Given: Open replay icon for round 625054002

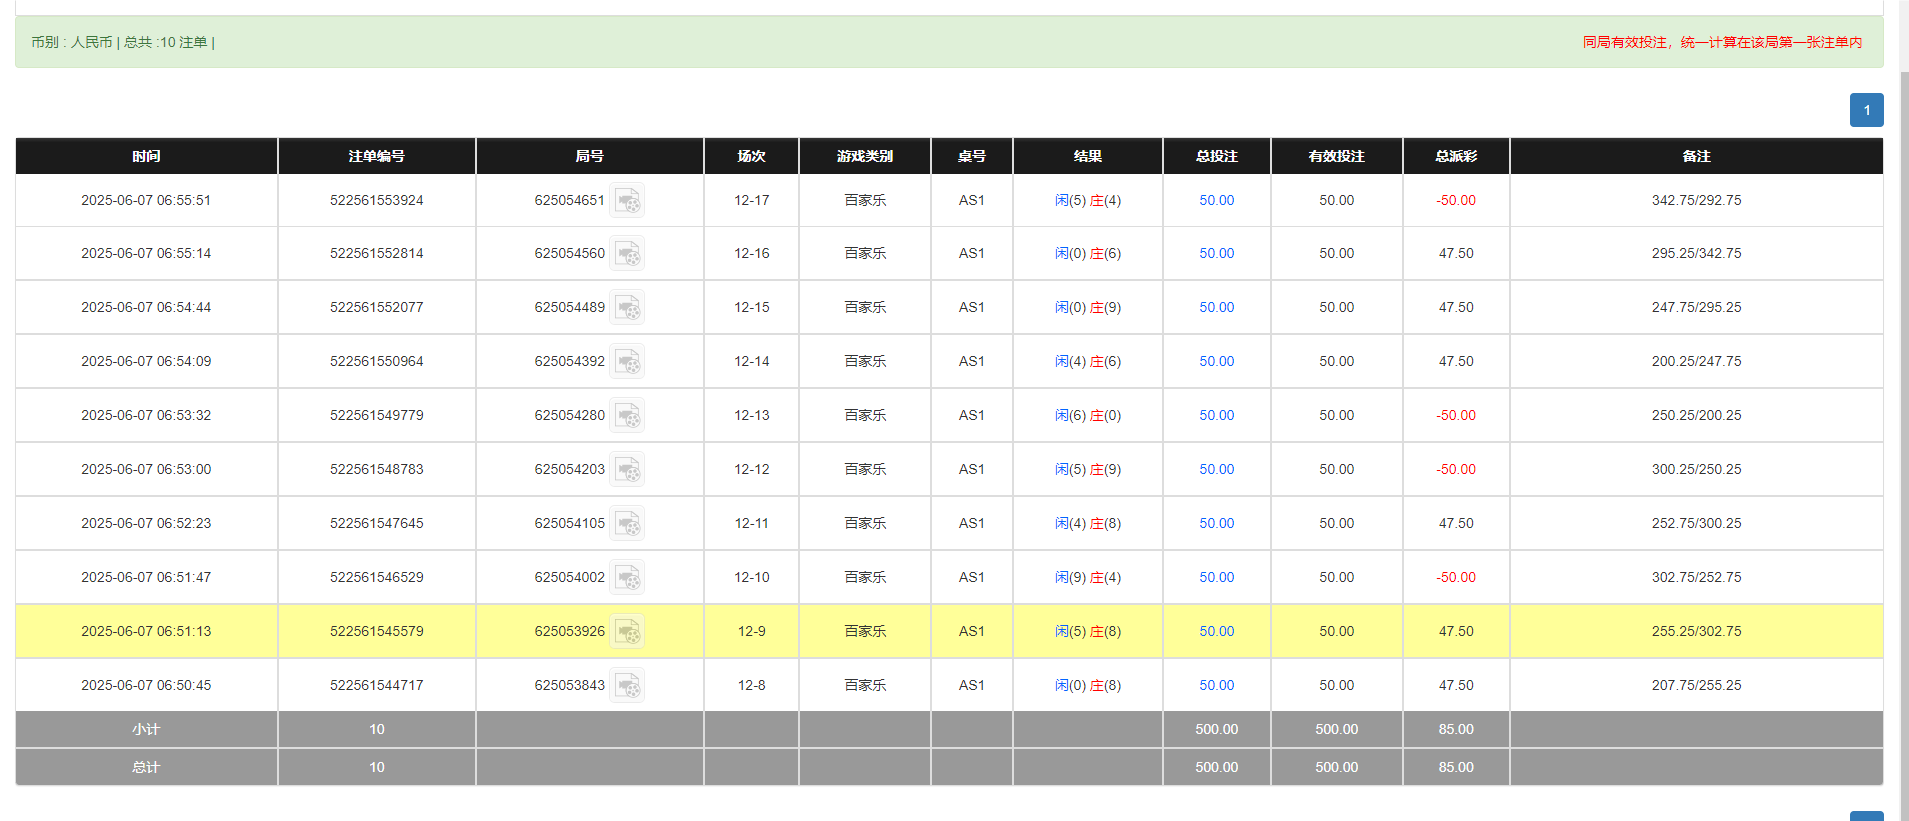Looking at the screenshot, I should (627, 578).
